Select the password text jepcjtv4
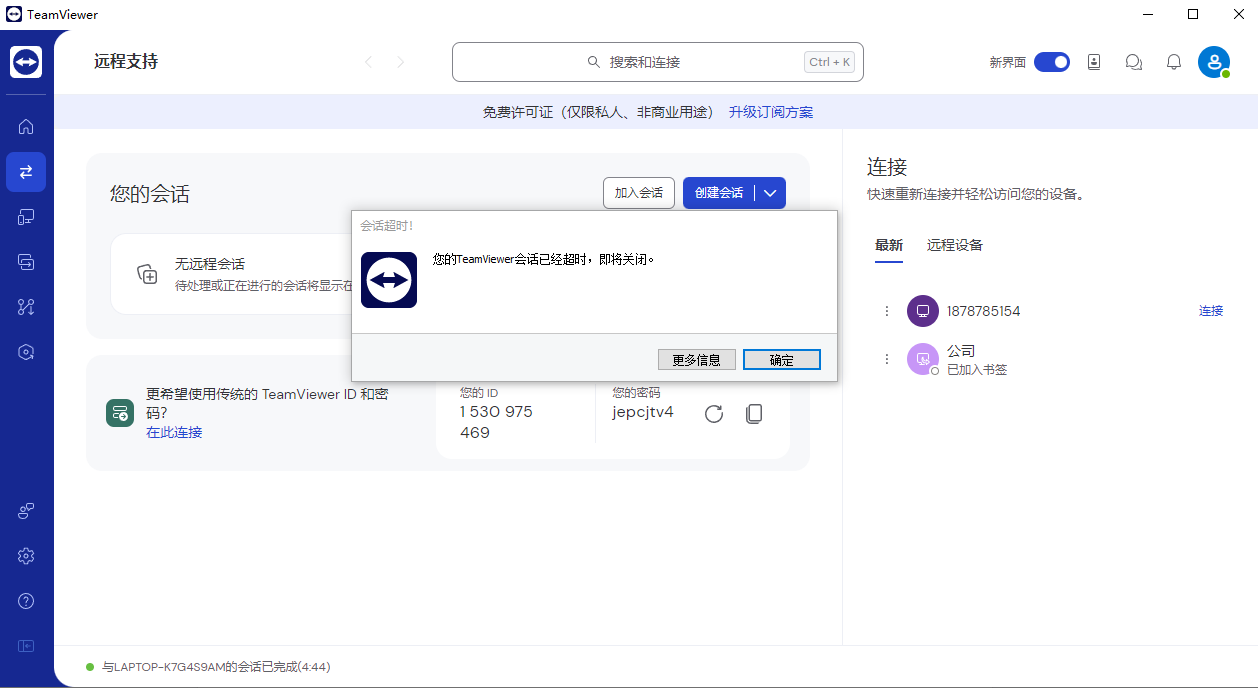The image size is (1258, 688). [643, 412]
